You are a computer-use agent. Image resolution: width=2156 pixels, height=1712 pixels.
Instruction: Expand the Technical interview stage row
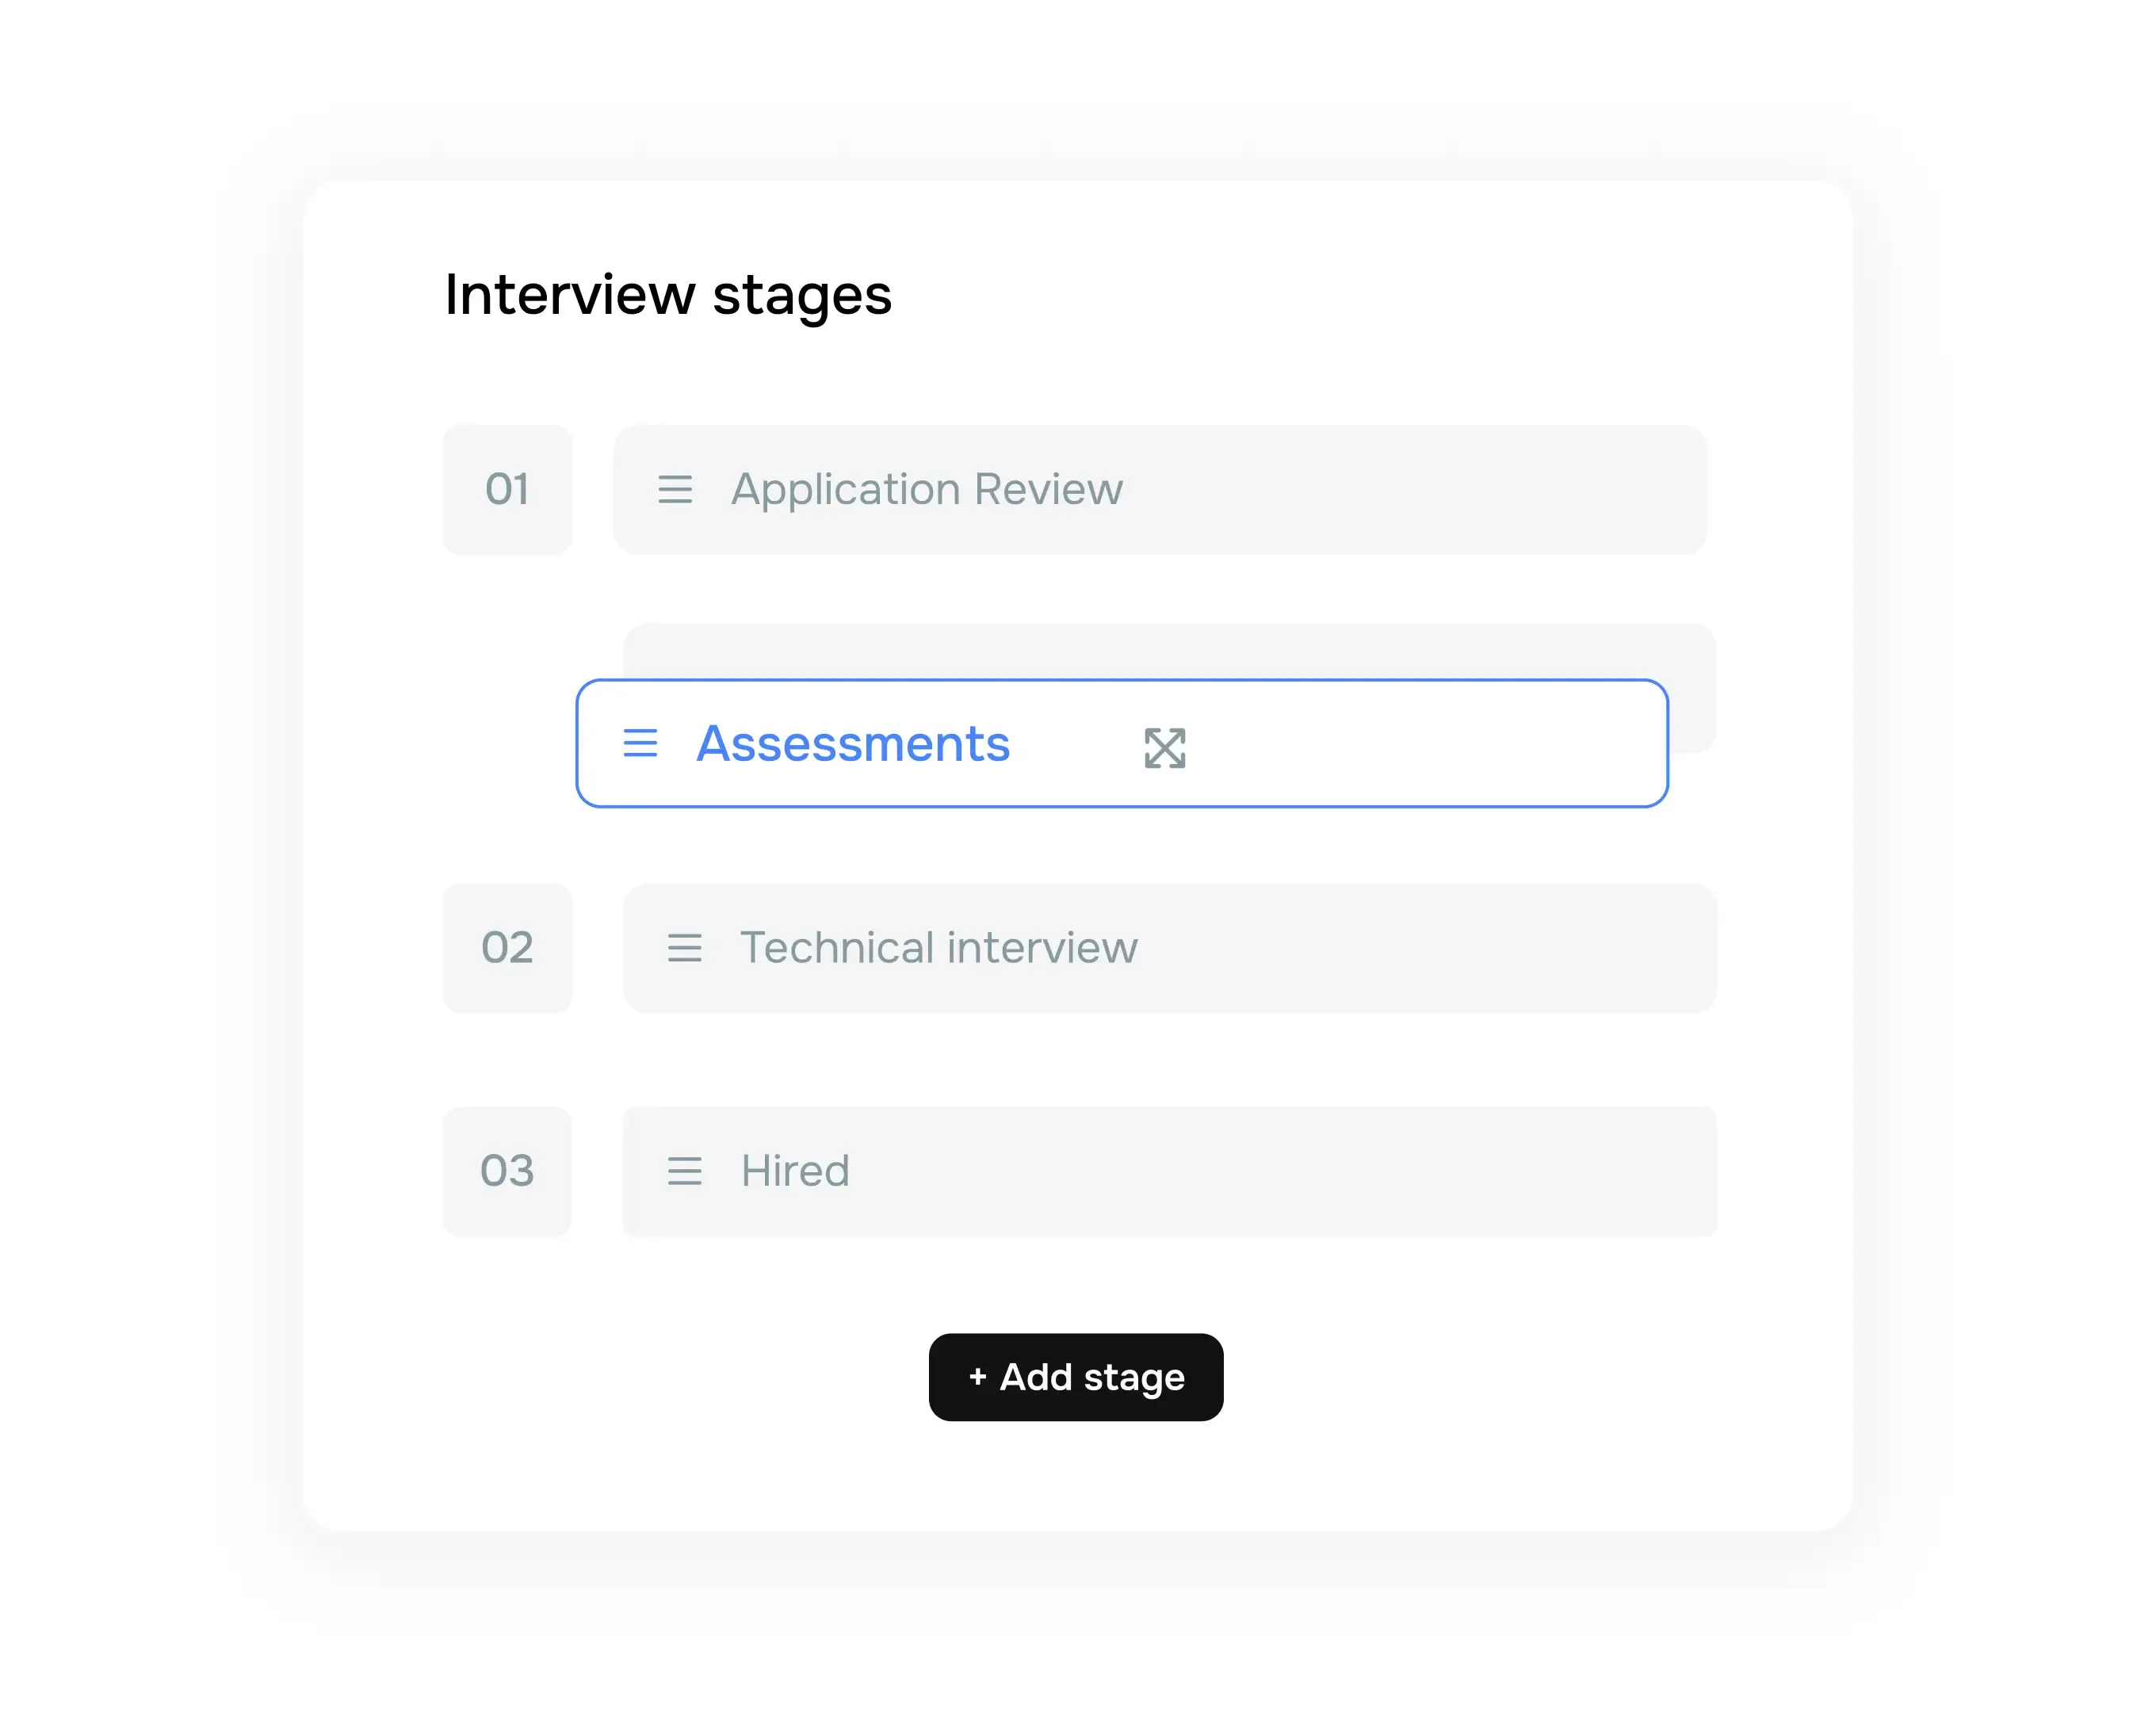(1168, 948)
